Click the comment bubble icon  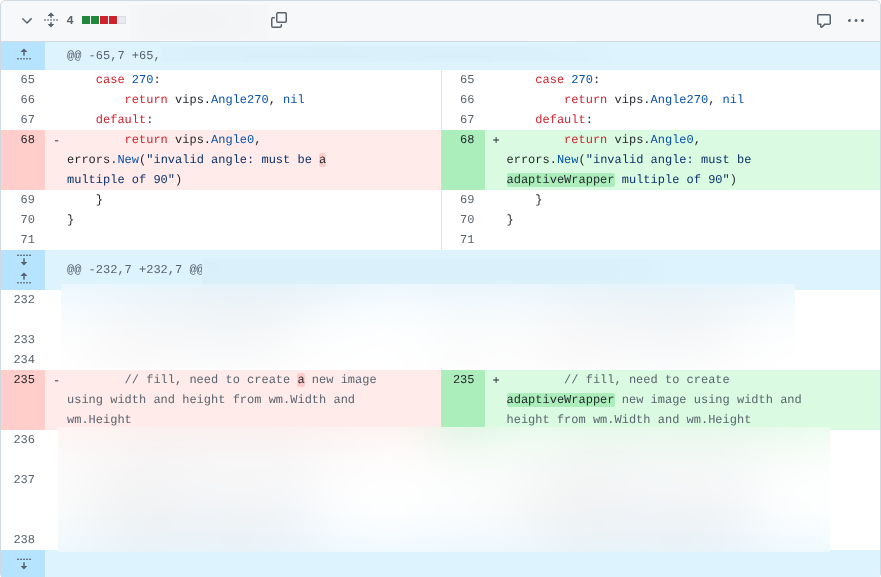tap(823, 20)
